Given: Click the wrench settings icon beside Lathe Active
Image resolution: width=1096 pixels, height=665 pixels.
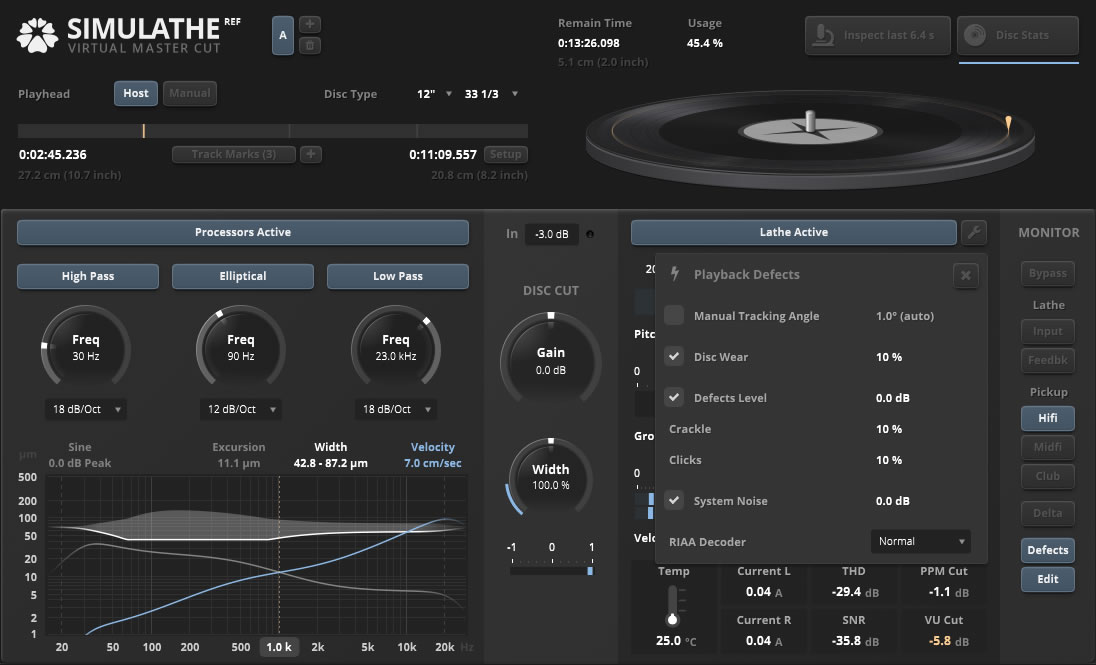Looking at the screenshot, I should pos(973,233).
